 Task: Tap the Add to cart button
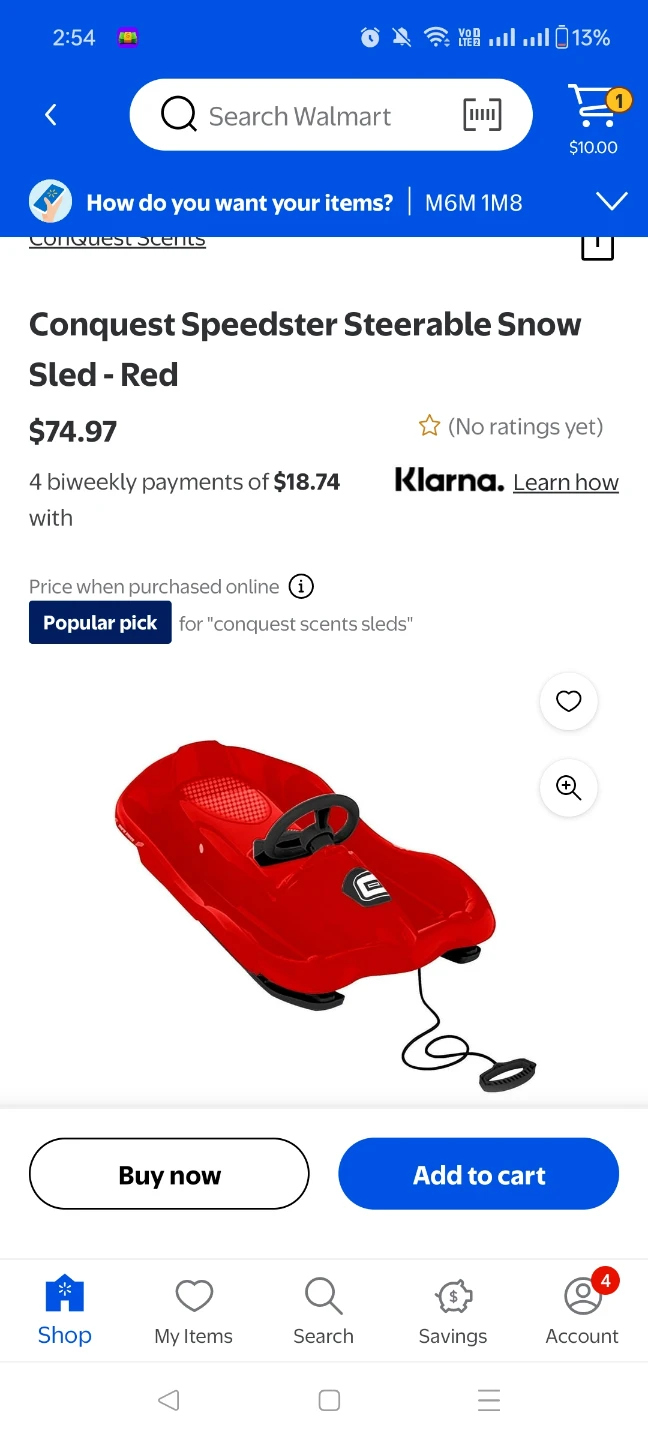tap(479, 1174)
